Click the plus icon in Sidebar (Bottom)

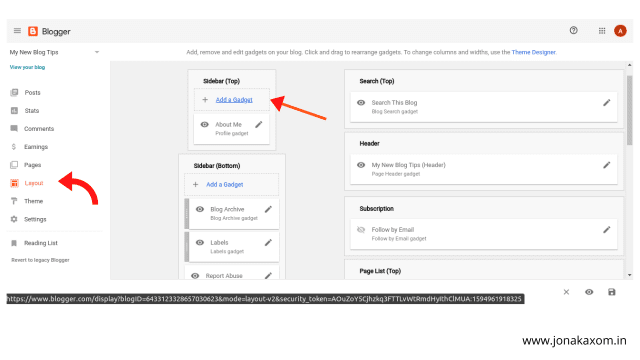[x=196, y=184]
